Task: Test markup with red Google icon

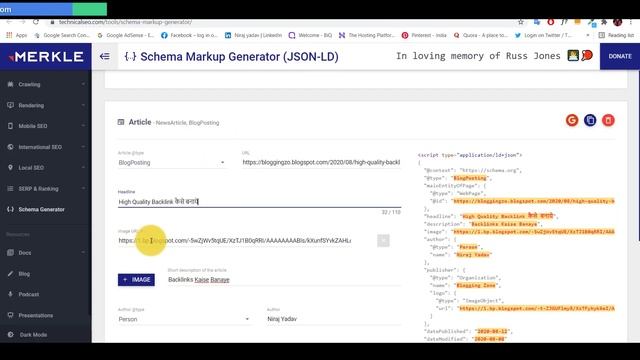Action: click(x=572, y=120)
